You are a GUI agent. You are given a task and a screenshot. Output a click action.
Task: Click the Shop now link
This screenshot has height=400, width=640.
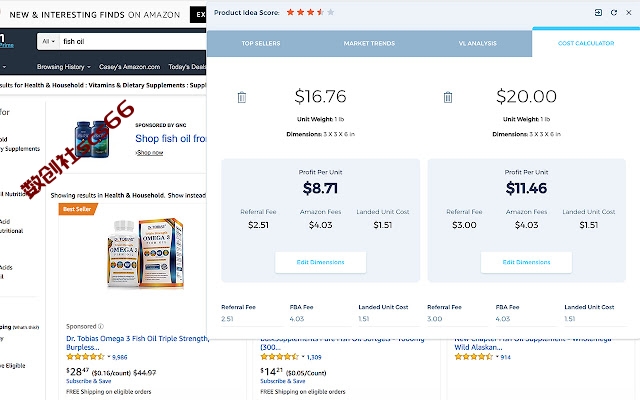(x=150, y=153)
